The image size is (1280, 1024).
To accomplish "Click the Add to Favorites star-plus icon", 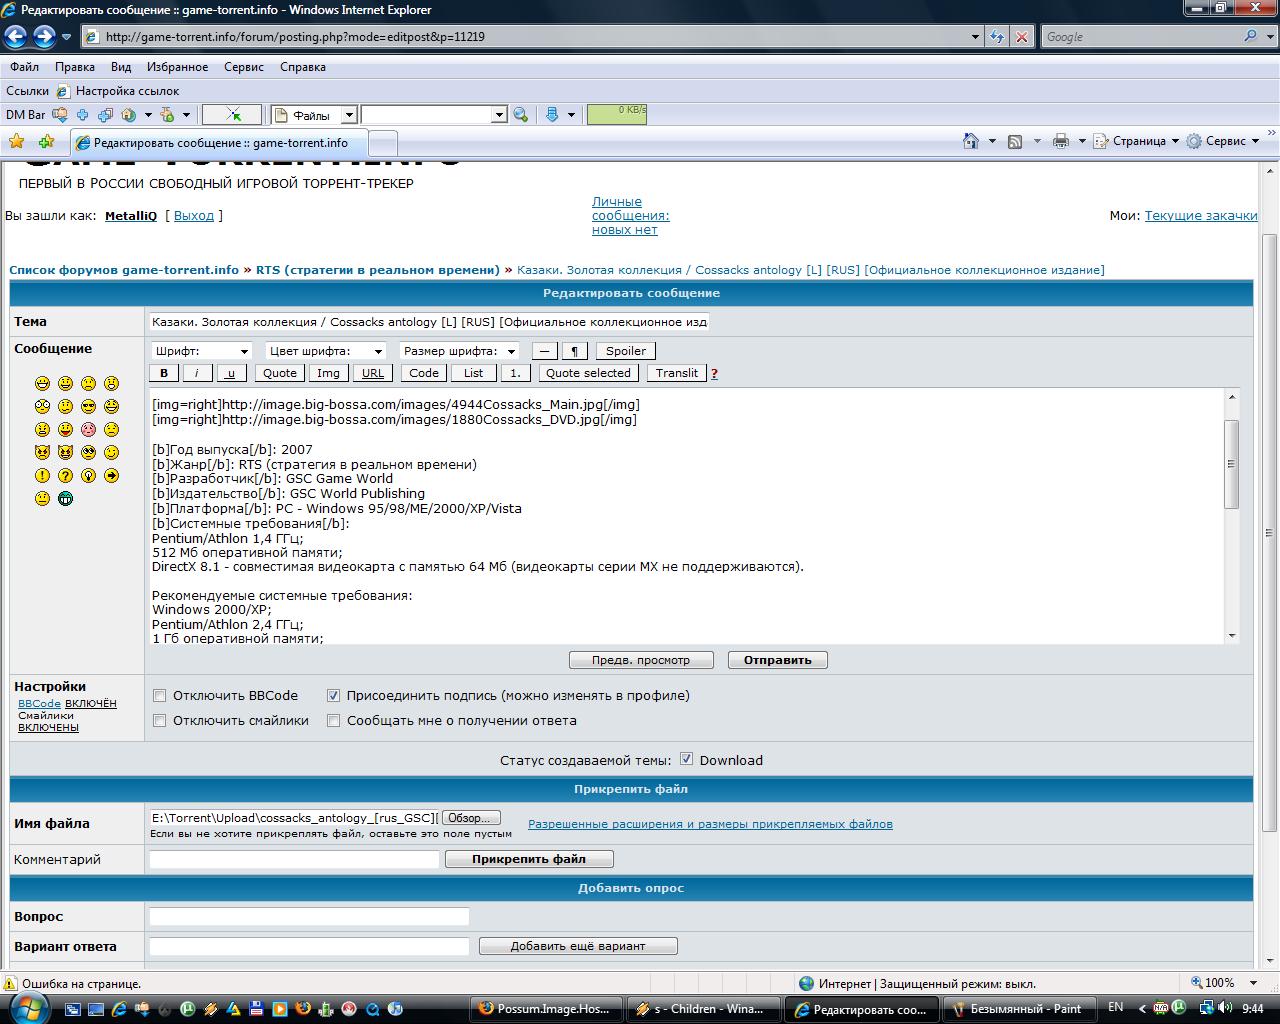I will click(46, 142).
